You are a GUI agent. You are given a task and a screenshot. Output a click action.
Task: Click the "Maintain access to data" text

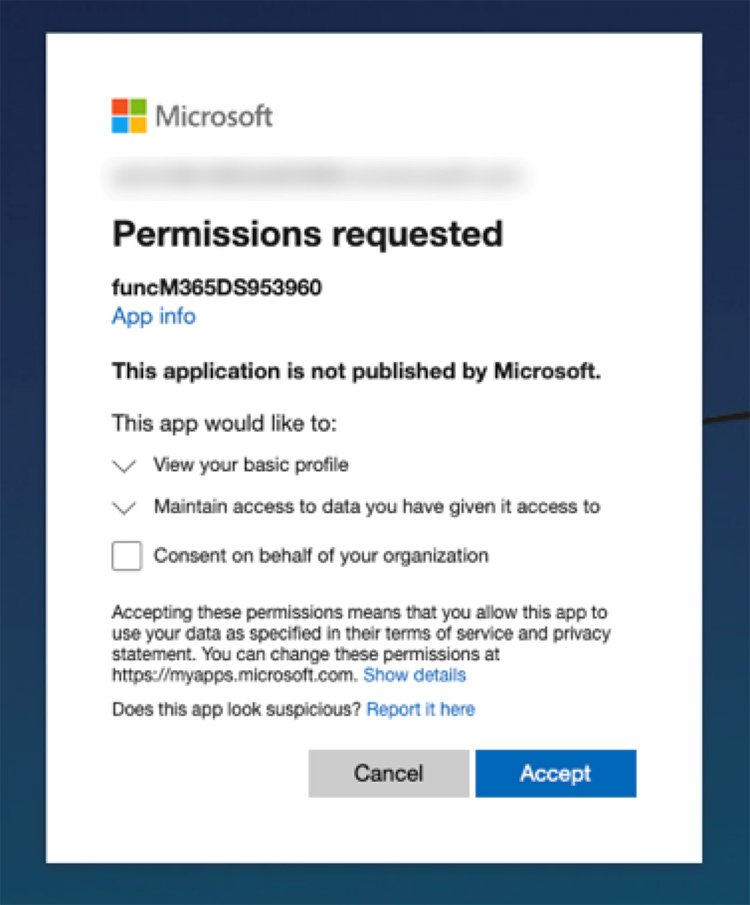click(x=376, y=507)
